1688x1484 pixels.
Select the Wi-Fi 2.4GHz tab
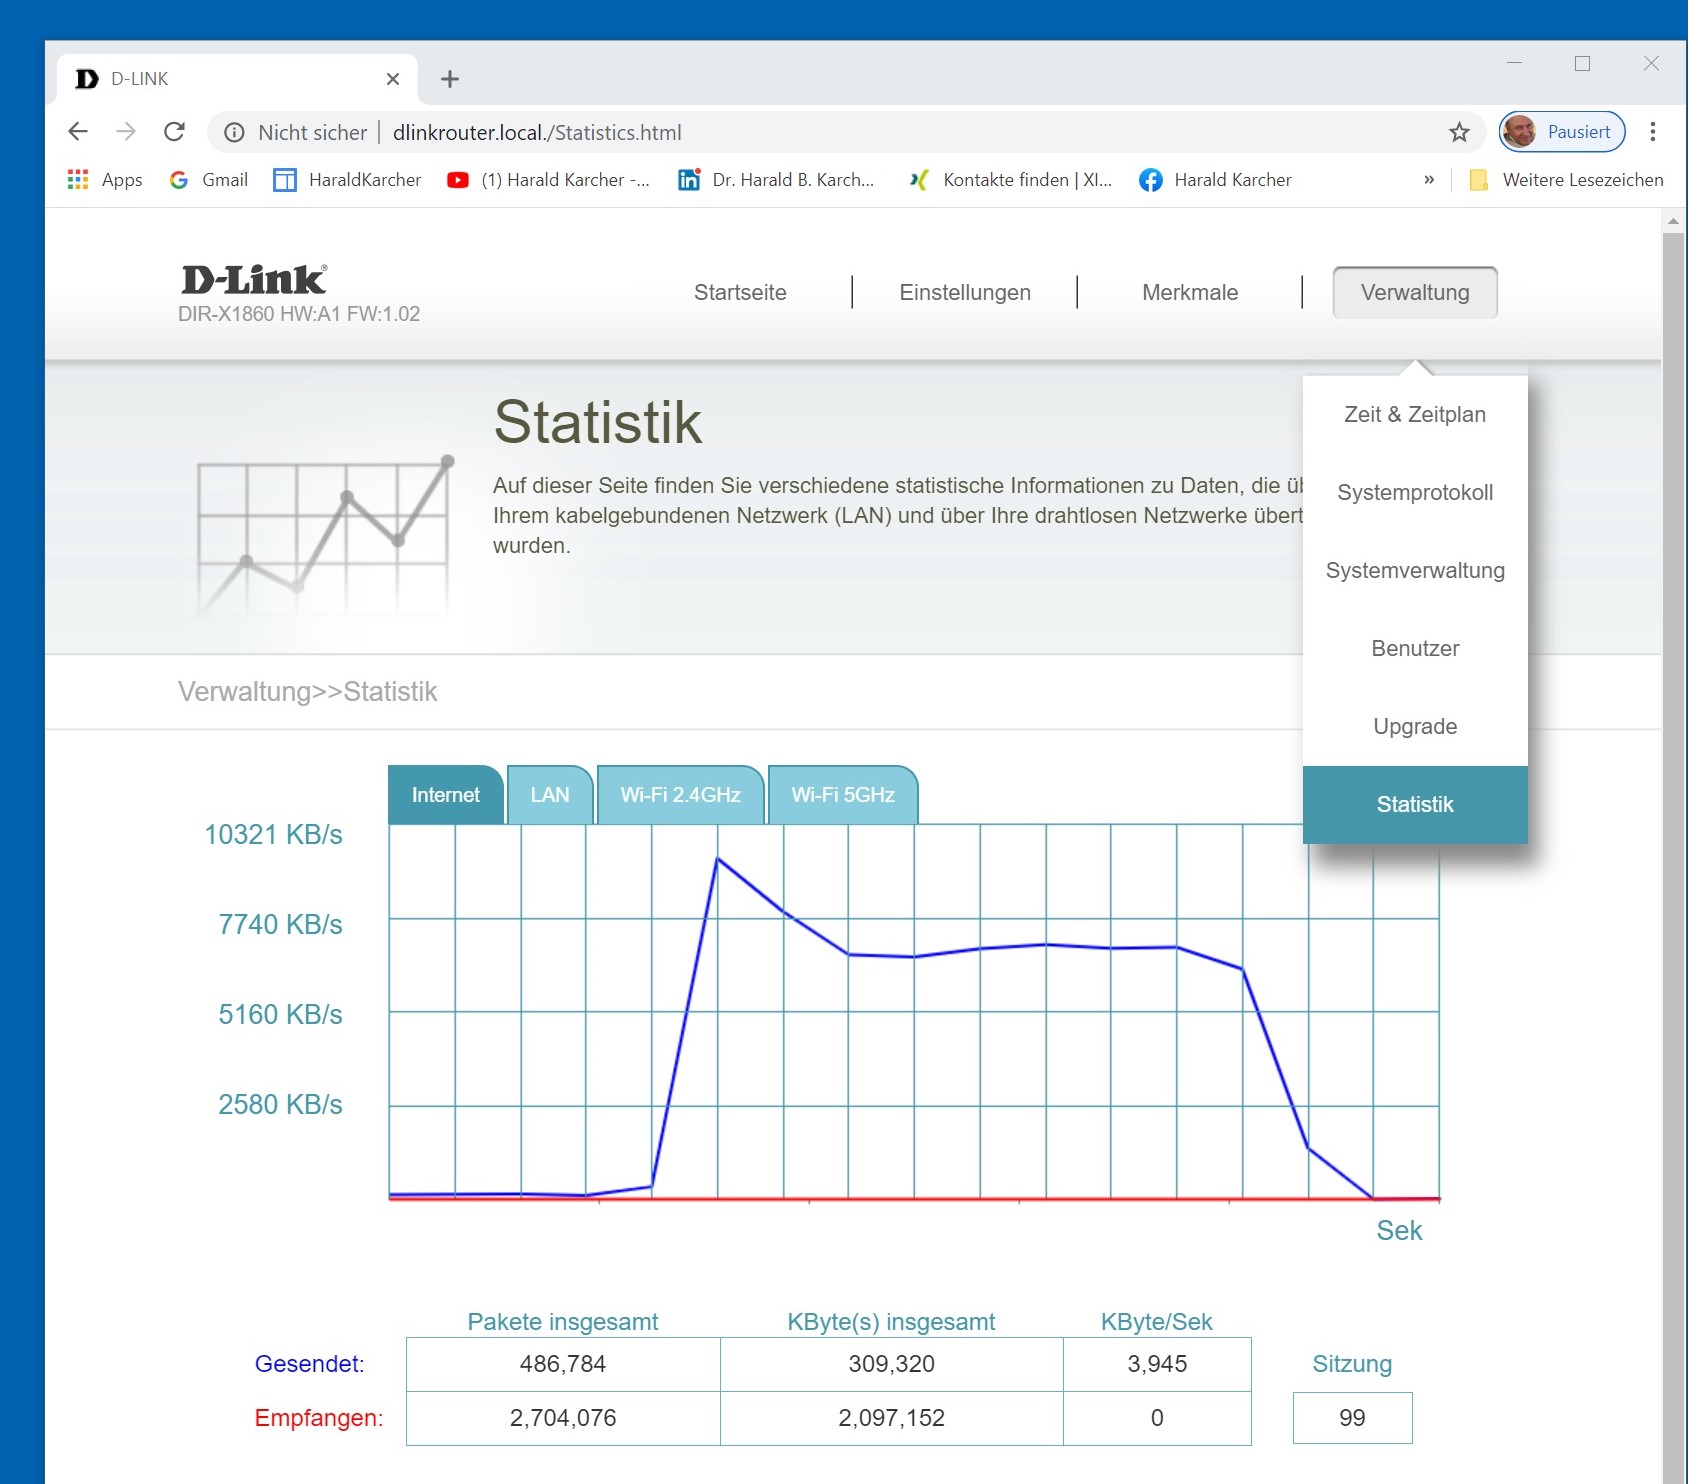680,795
